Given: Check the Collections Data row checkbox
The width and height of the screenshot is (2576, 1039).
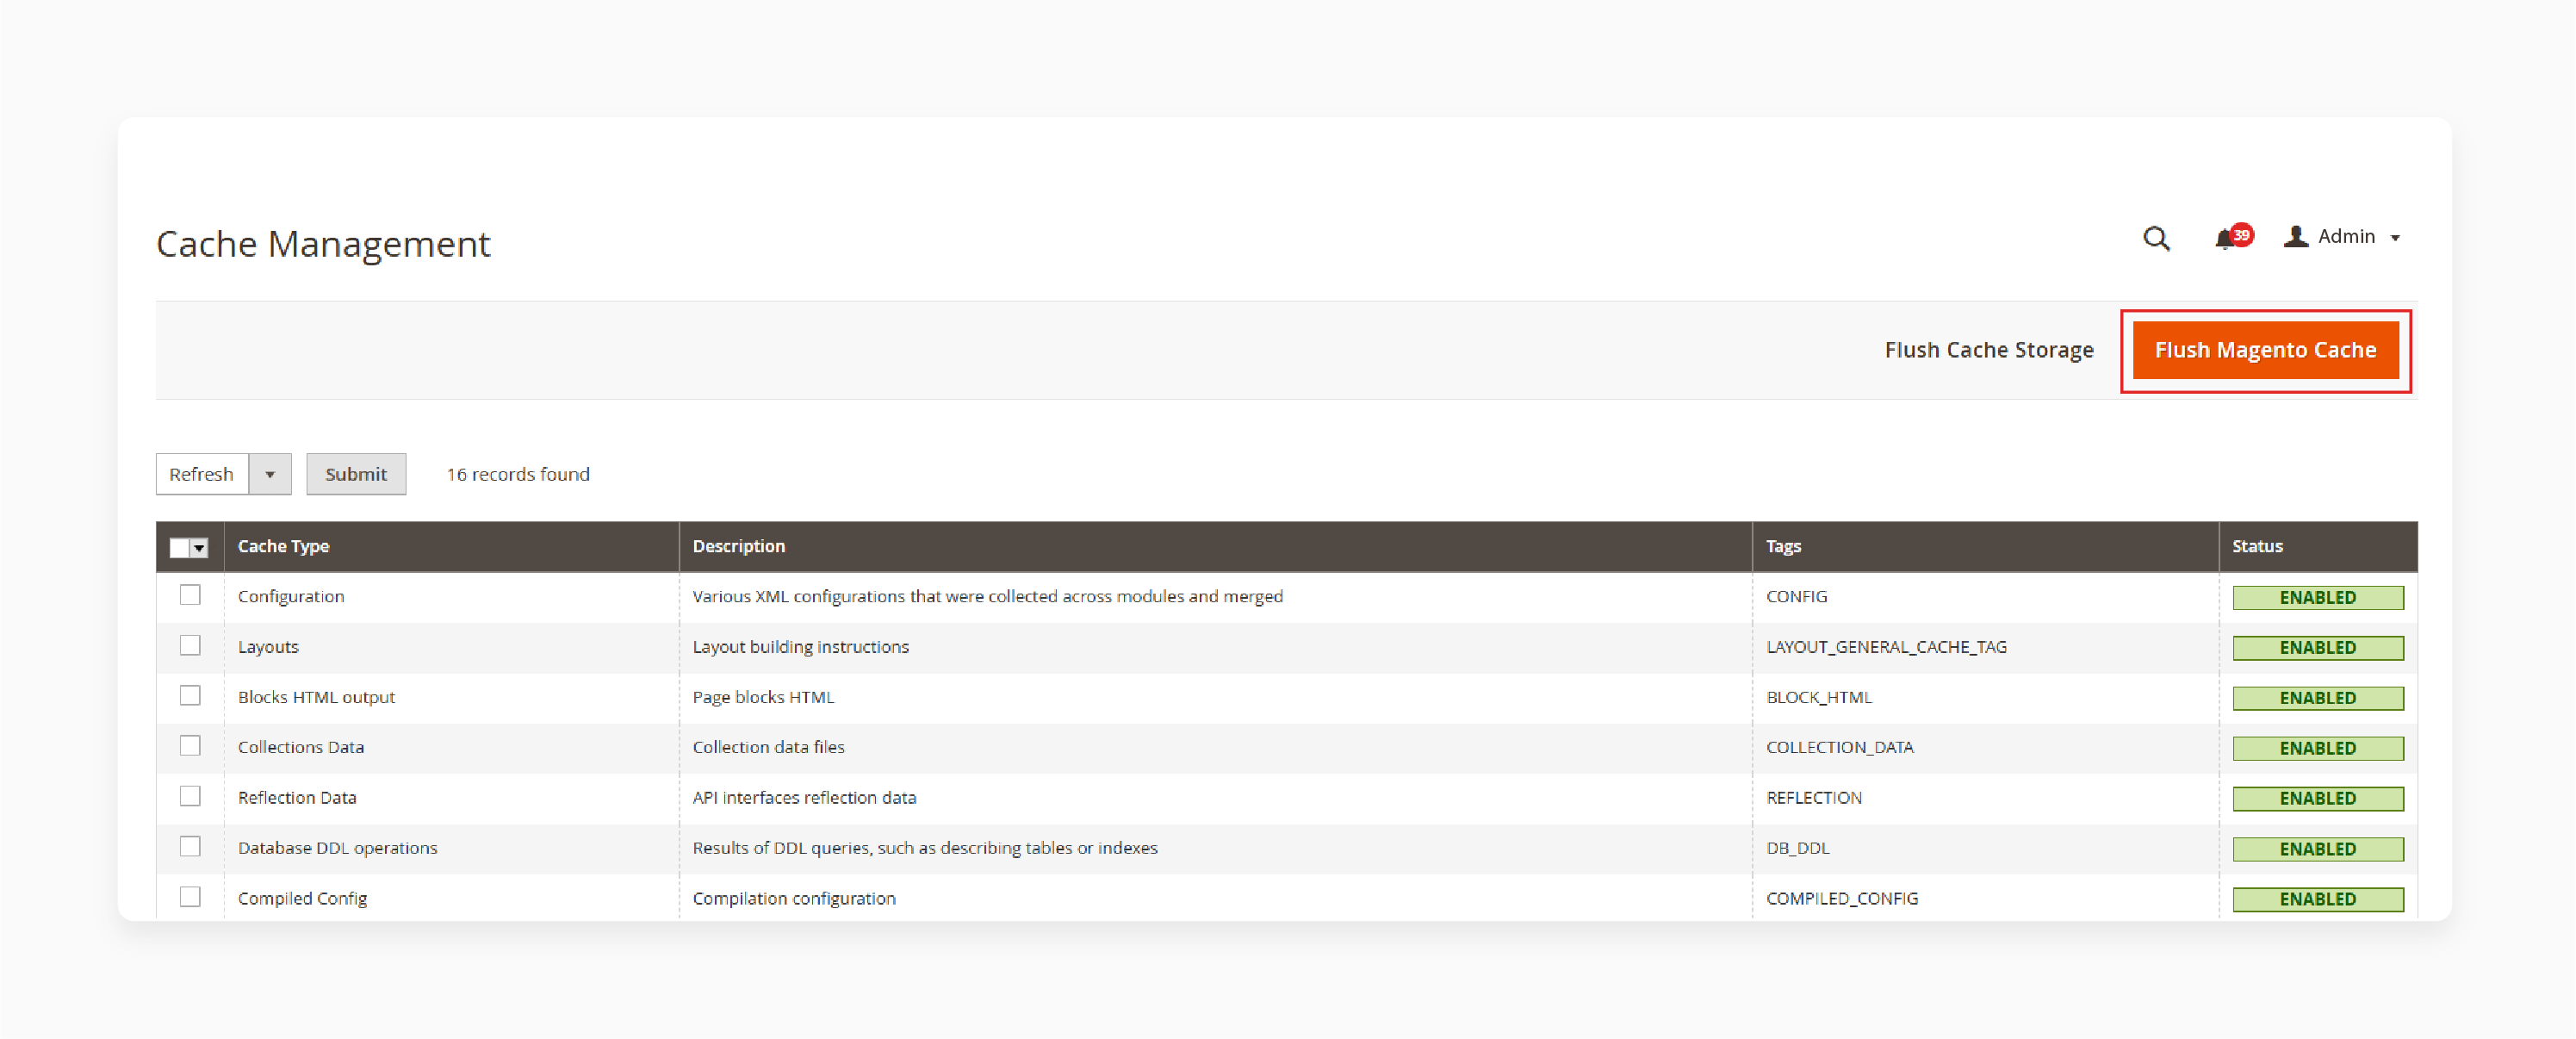Looking at the screenshot, I should click(190, 745).
